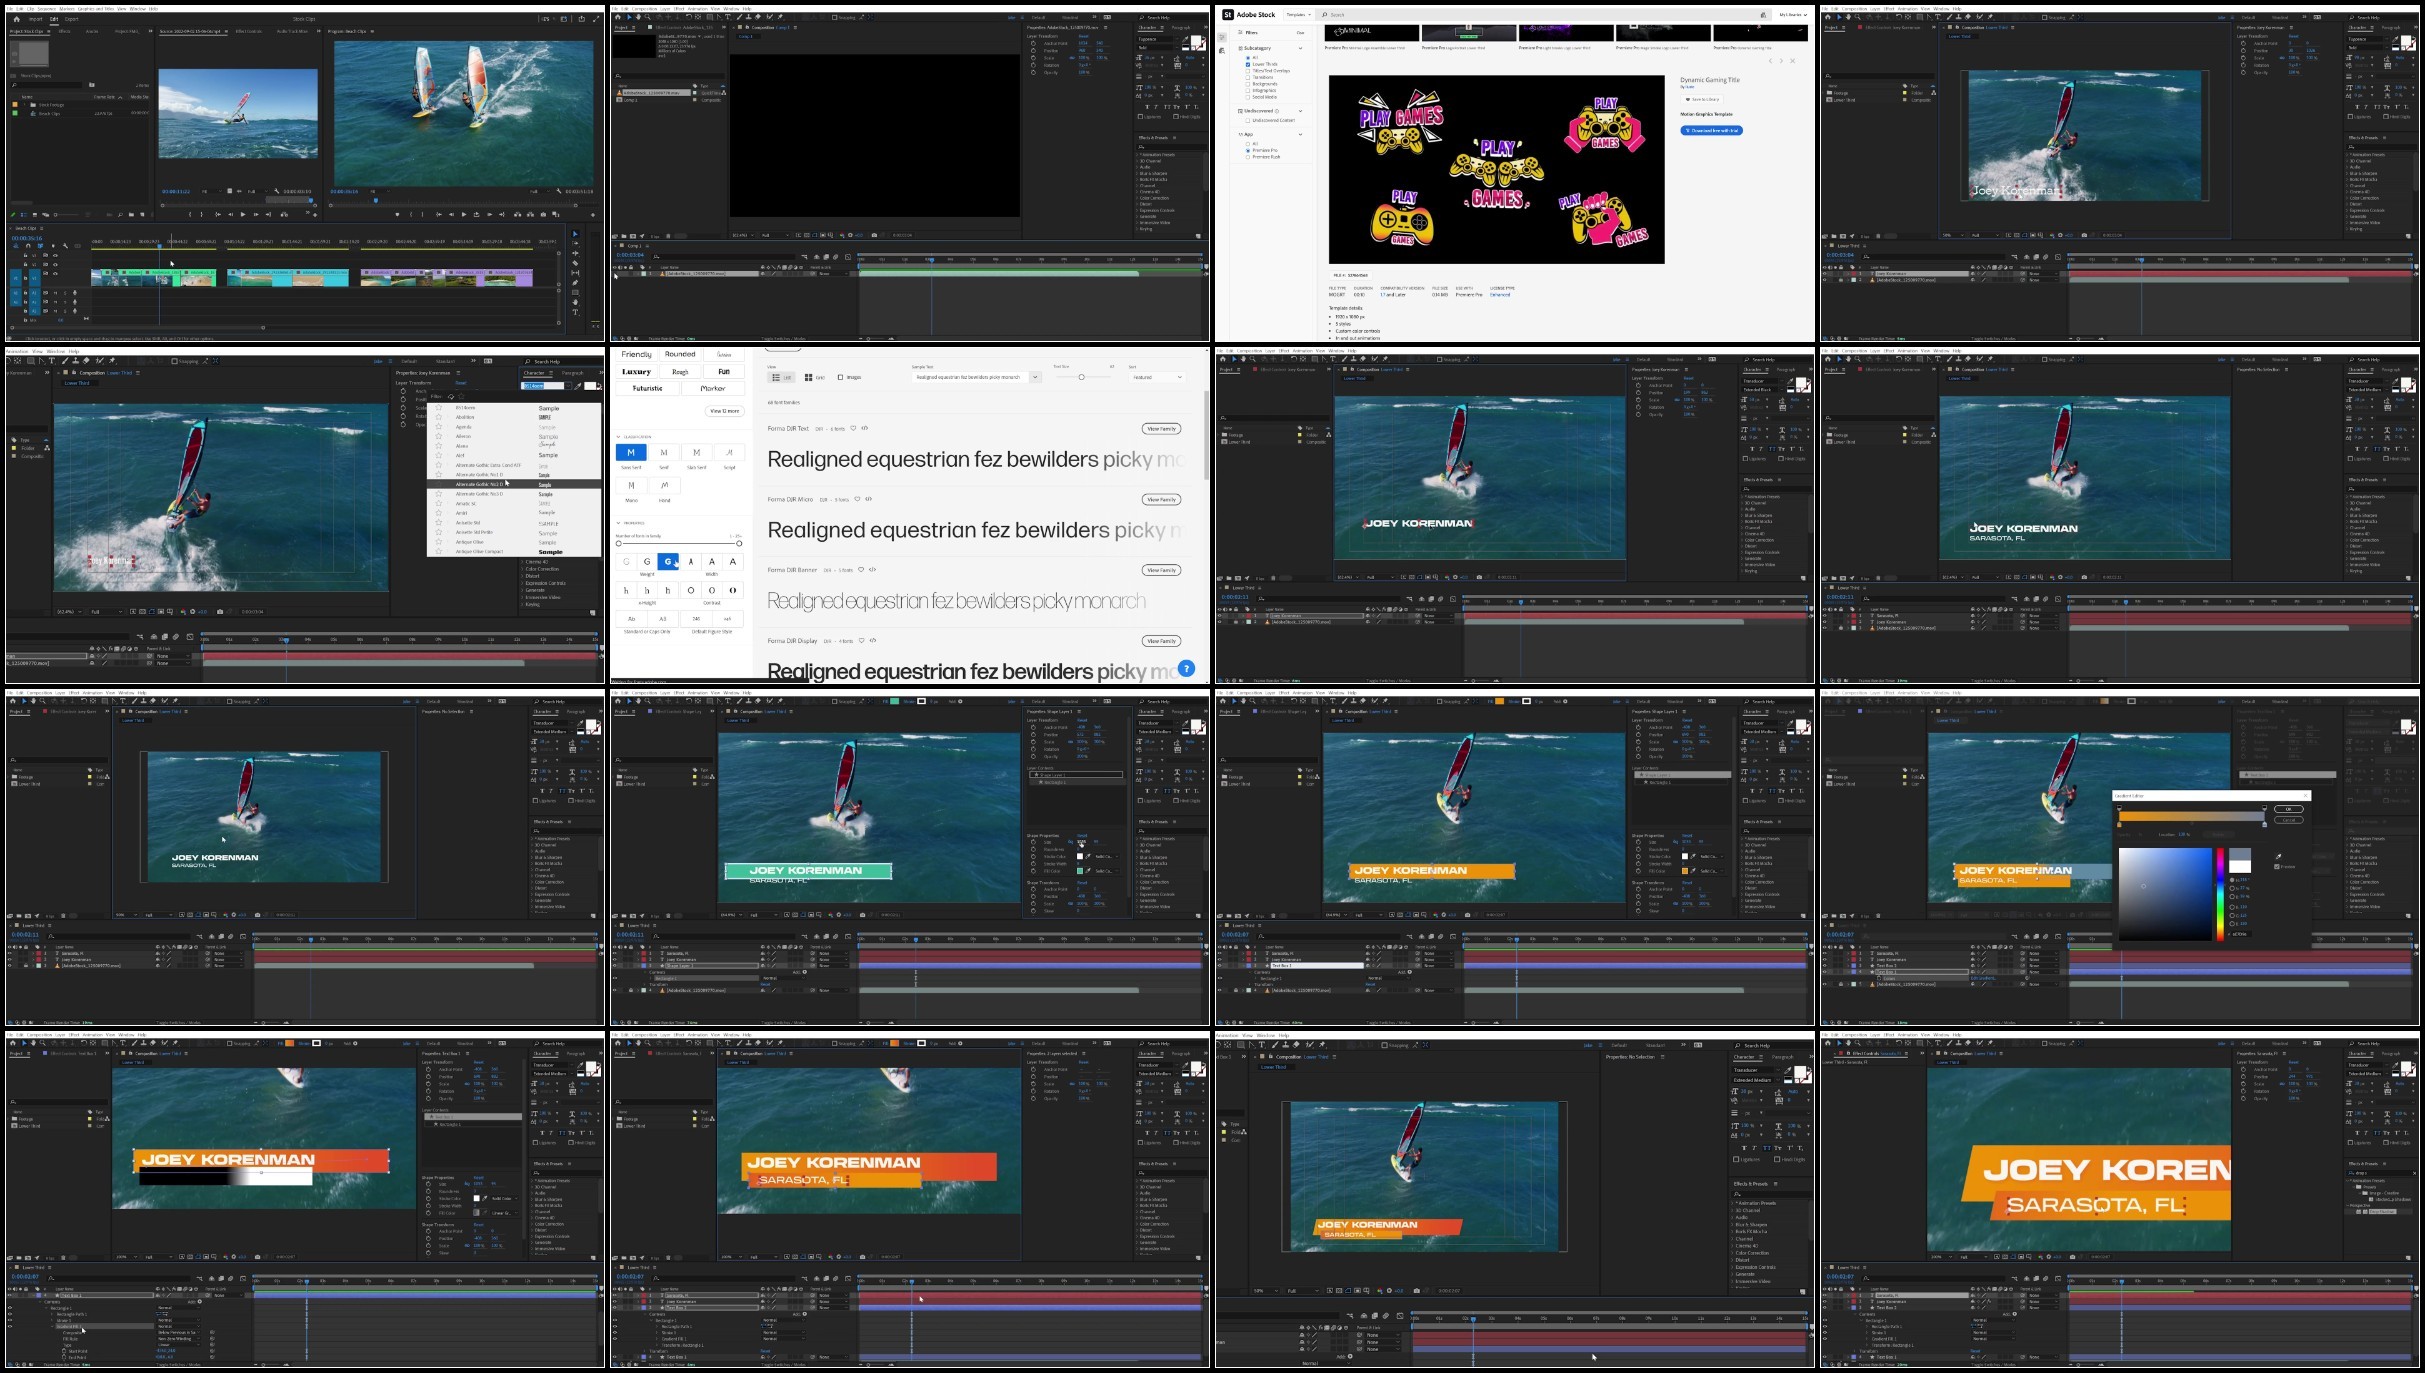Click View Family for Forma DJR Micro
Image resolution: width=2425 pixels, height=1373 pixels.
click(x=1161, y=499)
